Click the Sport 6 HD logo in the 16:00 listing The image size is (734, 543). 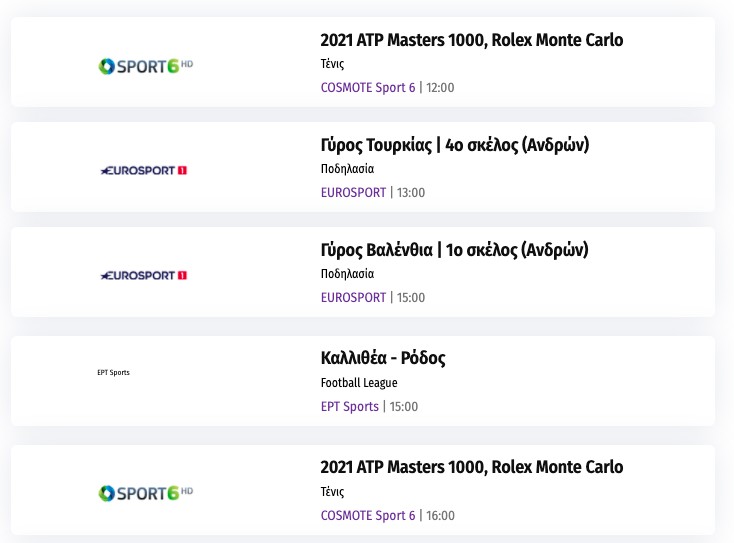[145, 493]
